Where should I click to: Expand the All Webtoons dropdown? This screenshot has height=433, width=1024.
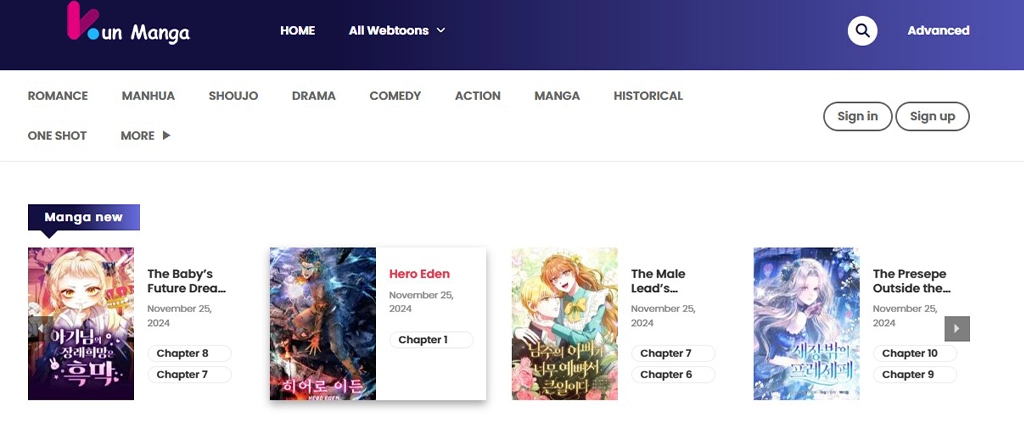click(x=397, y=31)
